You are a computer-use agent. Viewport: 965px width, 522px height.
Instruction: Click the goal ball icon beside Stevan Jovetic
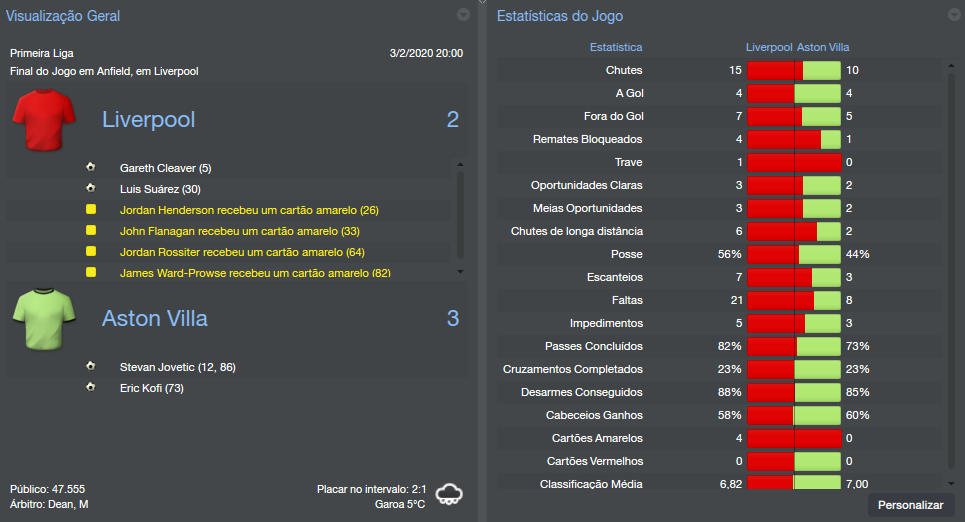91,367
